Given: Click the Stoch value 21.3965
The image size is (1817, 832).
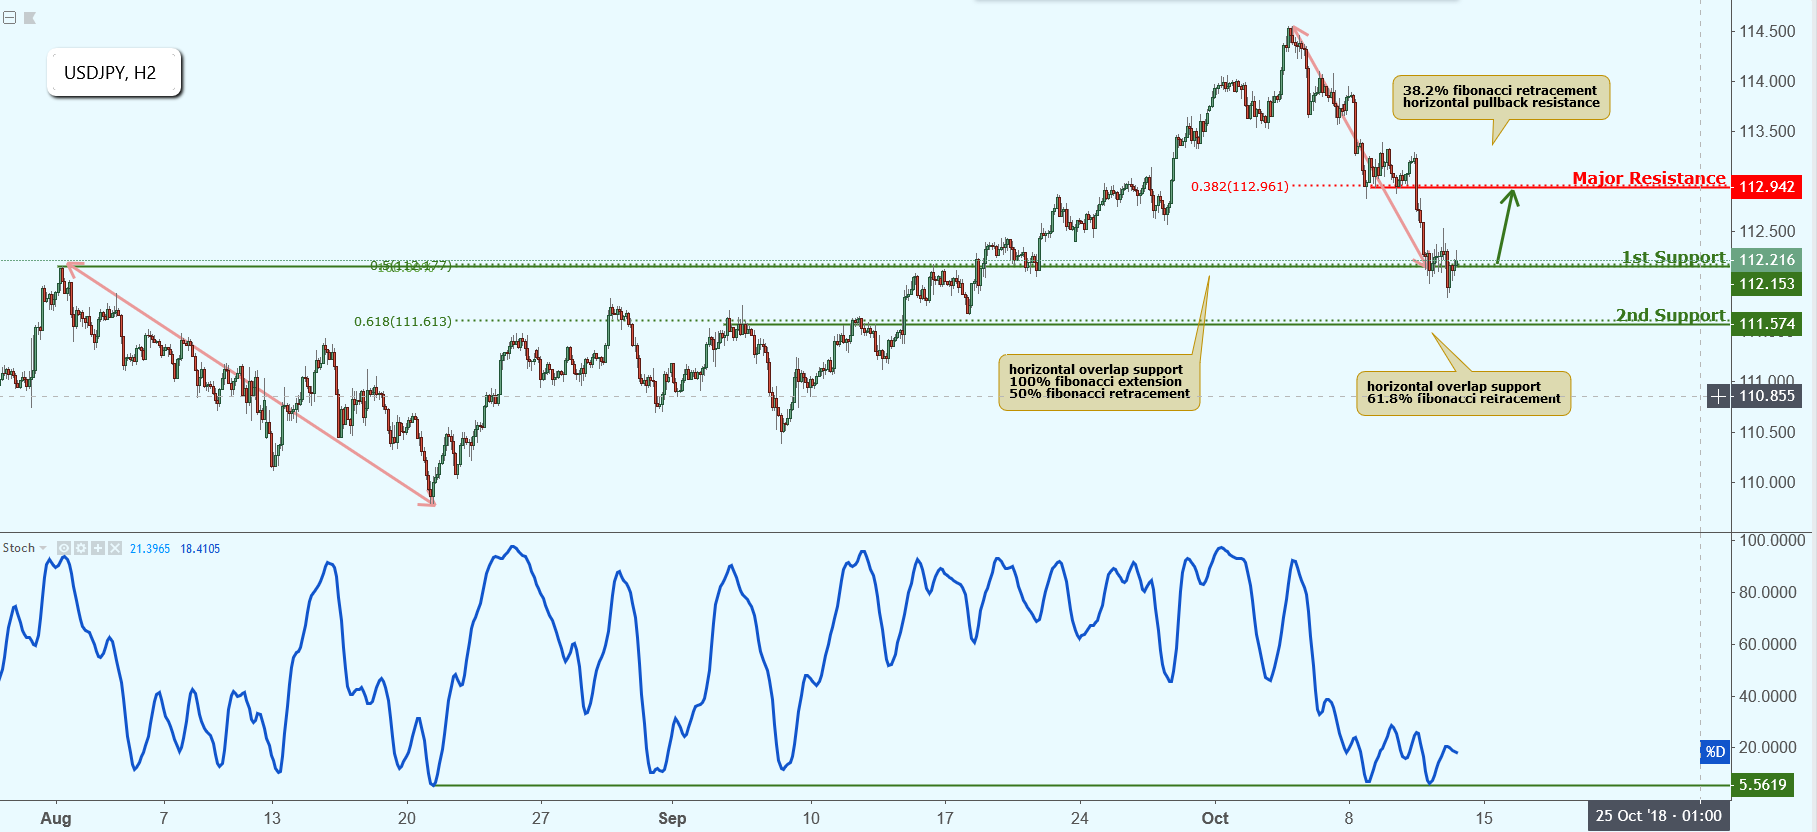Looking at the screenshot, I should pyautogui.click(x=150, y=548).
